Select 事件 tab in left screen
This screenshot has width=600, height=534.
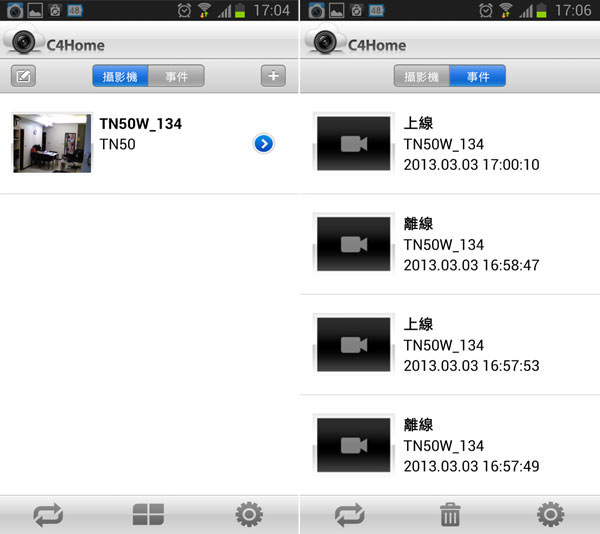click(x=176, y=76)
